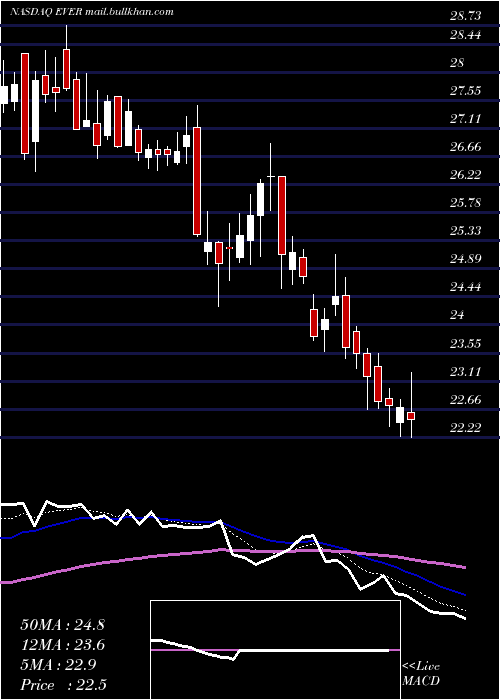Click the 12MA : 23.6 readout
This screenshot has height=700, width=500.
click(x=62, y=645)
